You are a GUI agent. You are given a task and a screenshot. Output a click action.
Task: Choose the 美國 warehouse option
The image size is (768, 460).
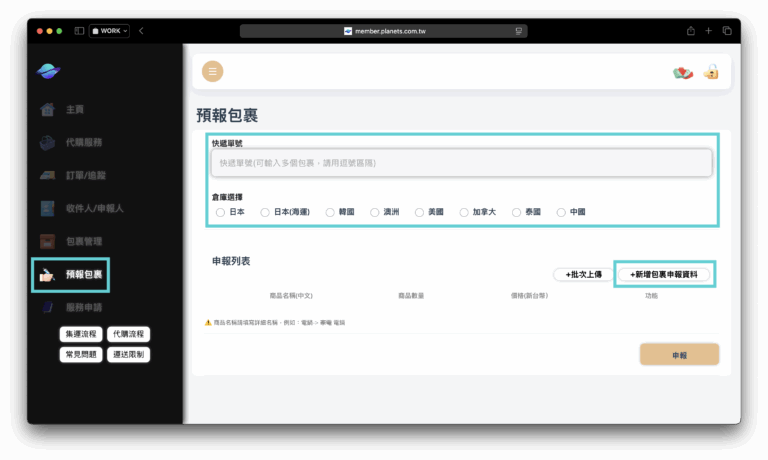coord(419,212)
